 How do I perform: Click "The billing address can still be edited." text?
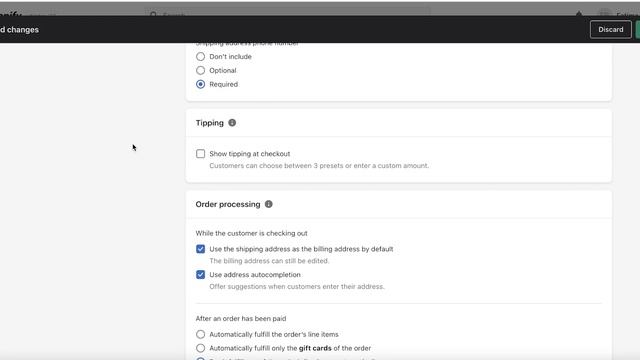(x=269, y=261)
